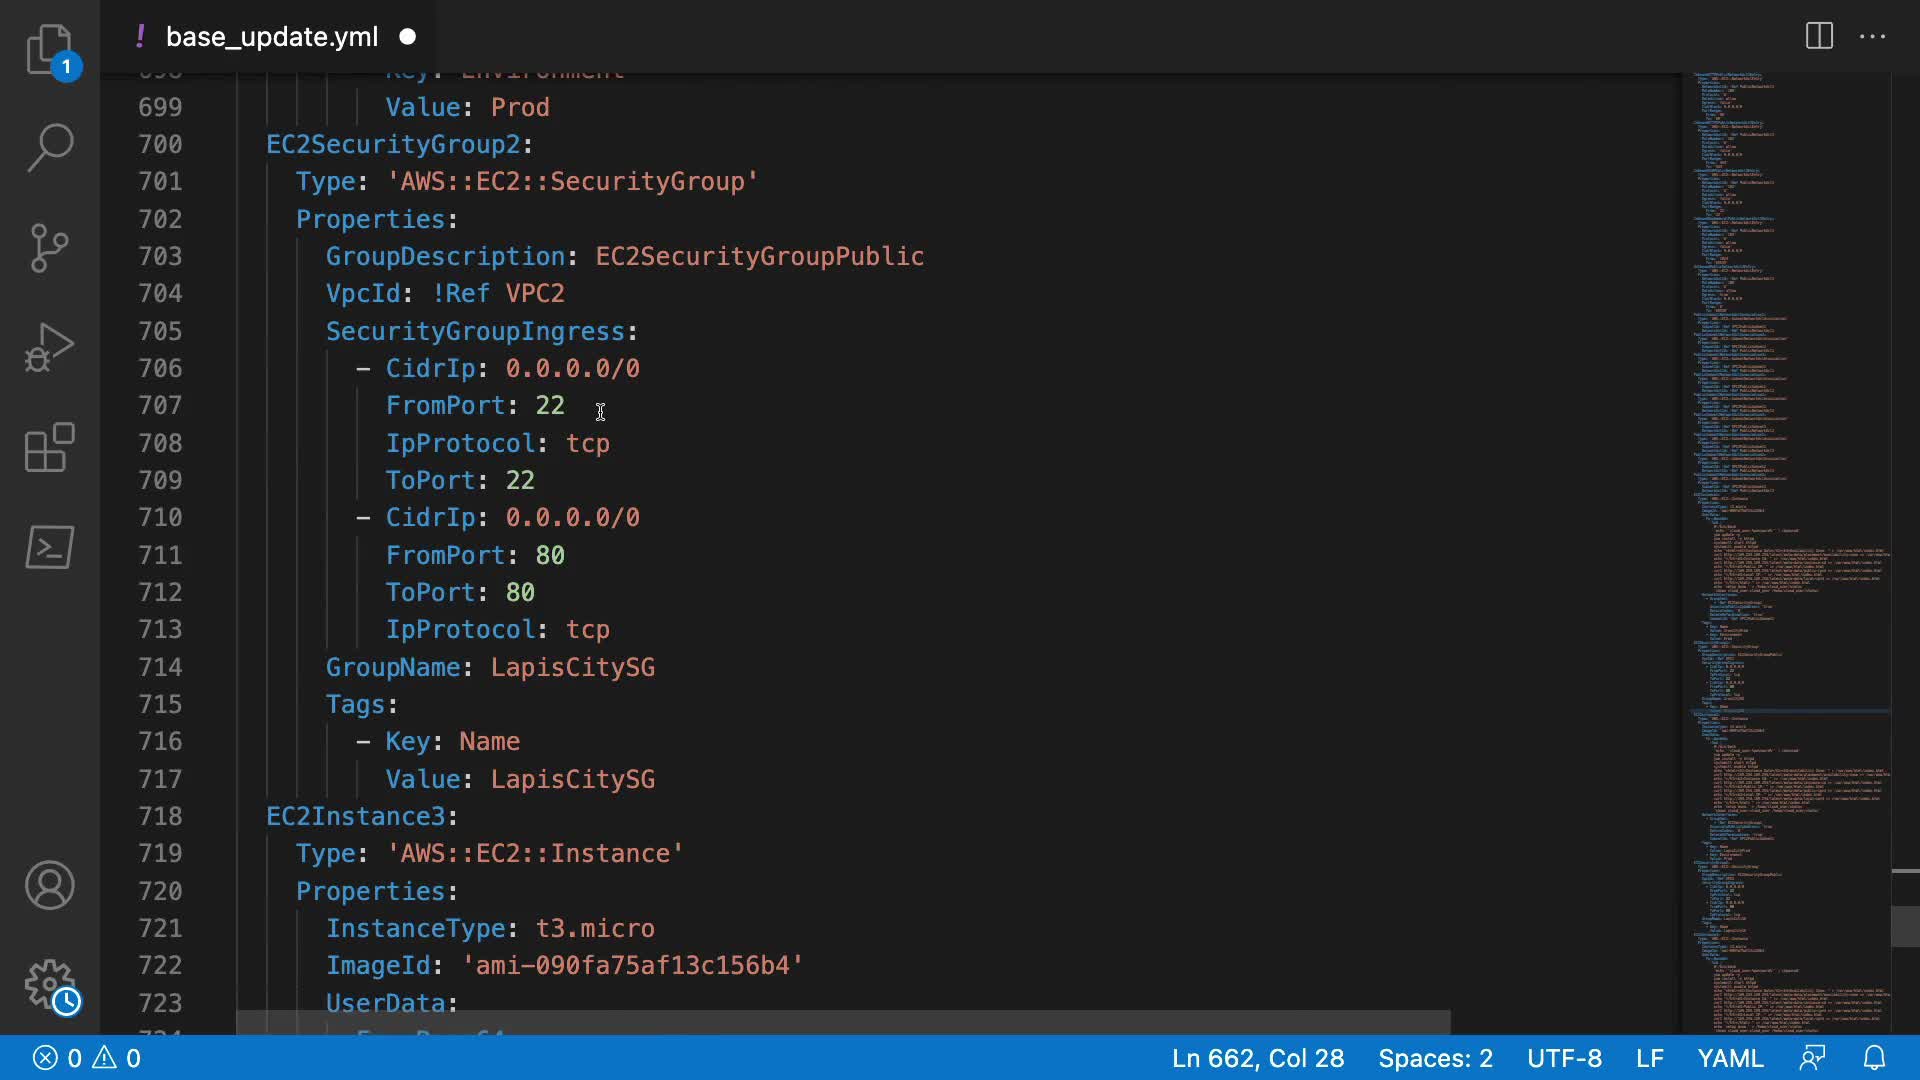Screen dimensions: 1920x1080
Task: Select YAML language mode
Action: 1730,1058
